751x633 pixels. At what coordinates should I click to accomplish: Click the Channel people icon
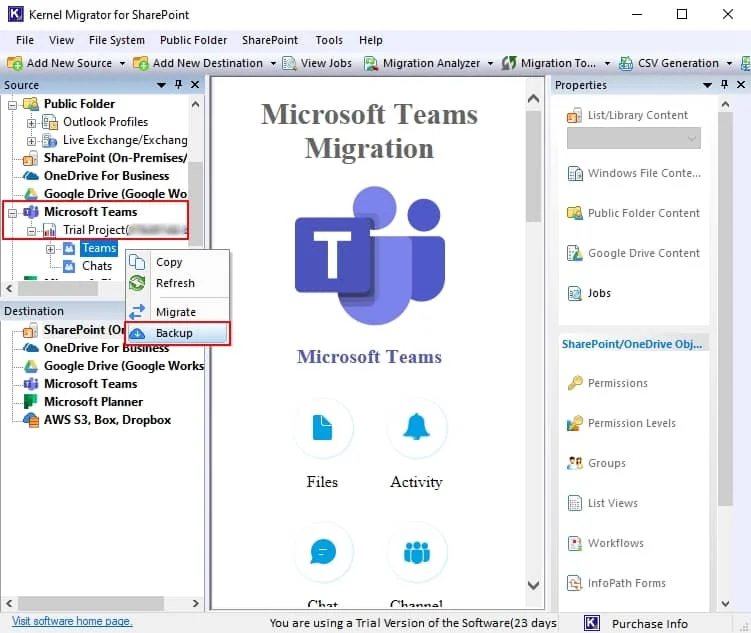coord(417,552)
